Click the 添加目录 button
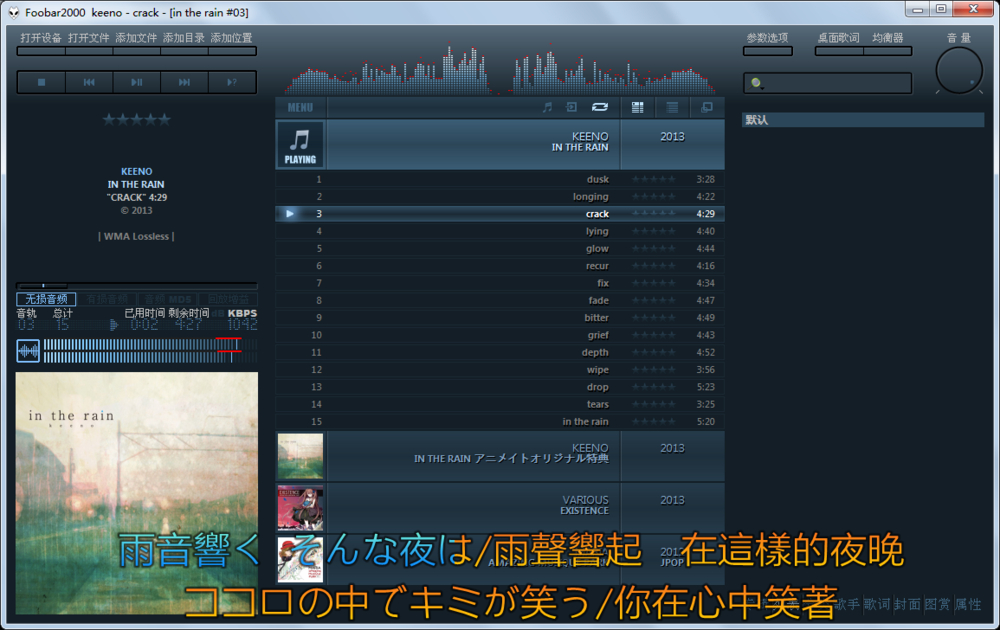The height and width of the screenshot is (630, 1000). point(184,38)
